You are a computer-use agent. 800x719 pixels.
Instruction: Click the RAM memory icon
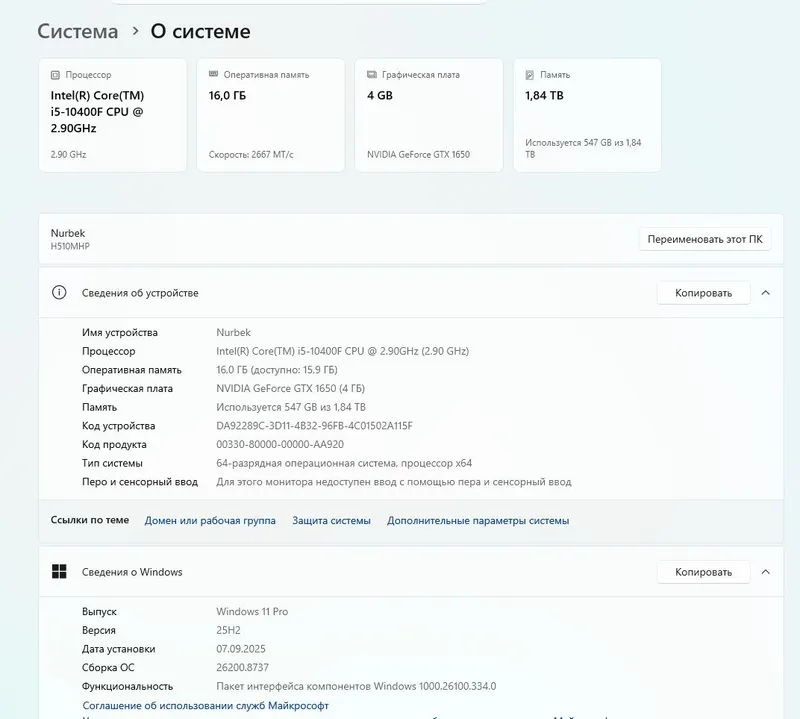coord(213,75)
